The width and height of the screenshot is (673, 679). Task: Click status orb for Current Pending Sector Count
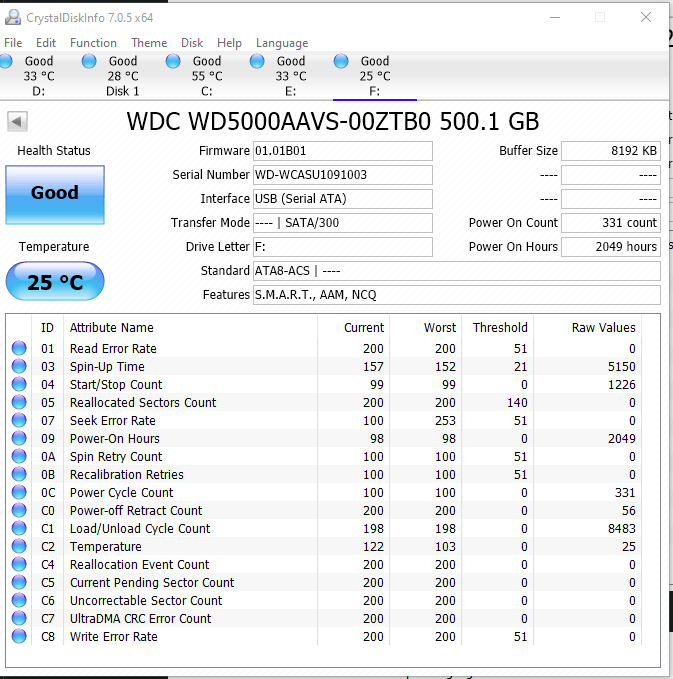pyautogui.click(x=19, y=582)
